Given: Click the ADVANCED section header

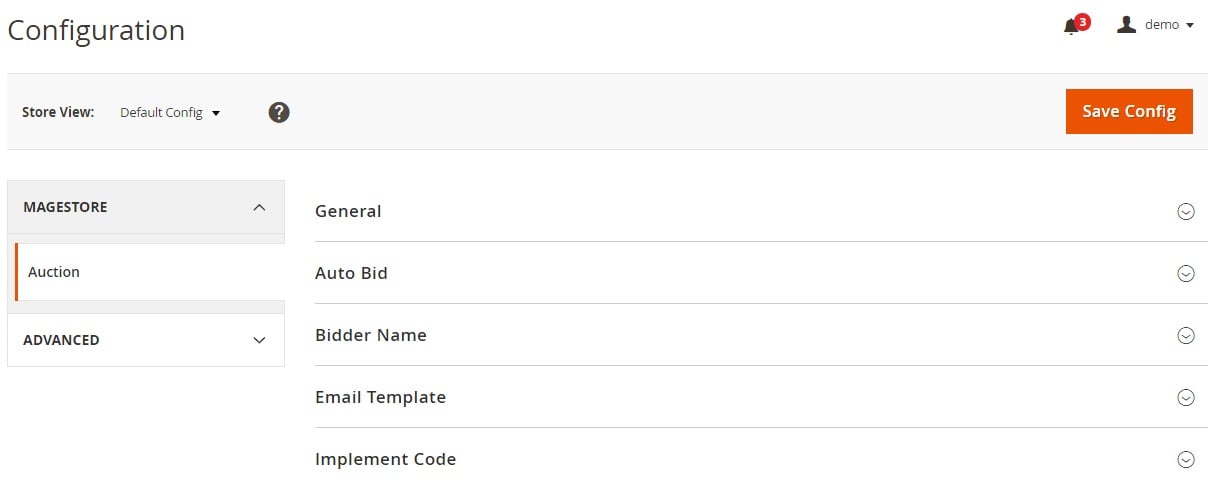Looking at the screenshot, I should (146, 340).
